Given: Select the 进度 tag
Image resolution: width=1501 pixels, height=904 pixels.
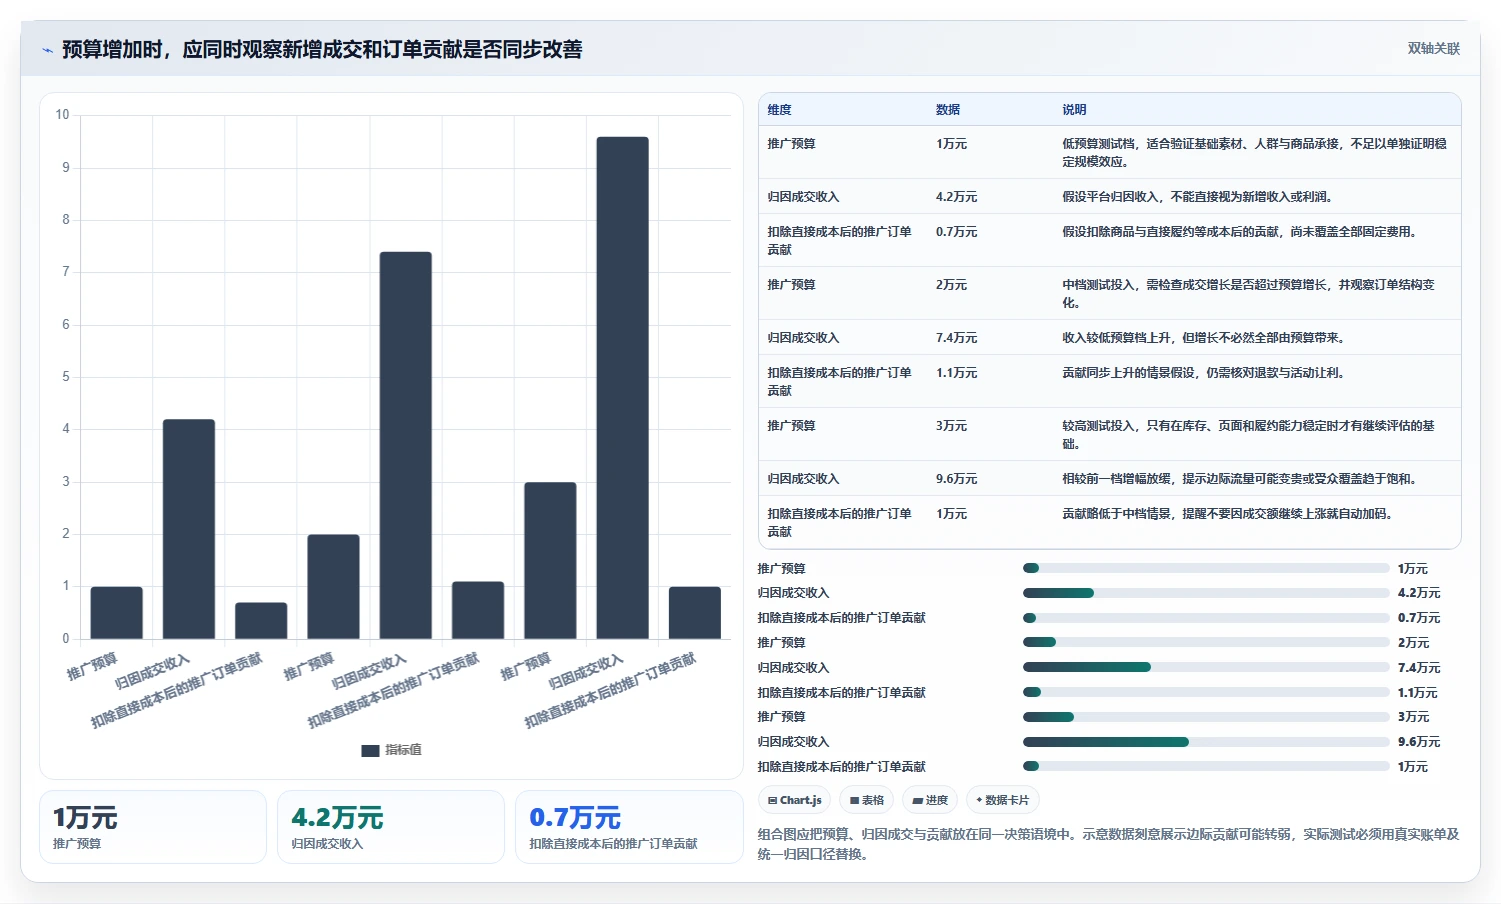Looking at the screenshot, I should 930,800.
